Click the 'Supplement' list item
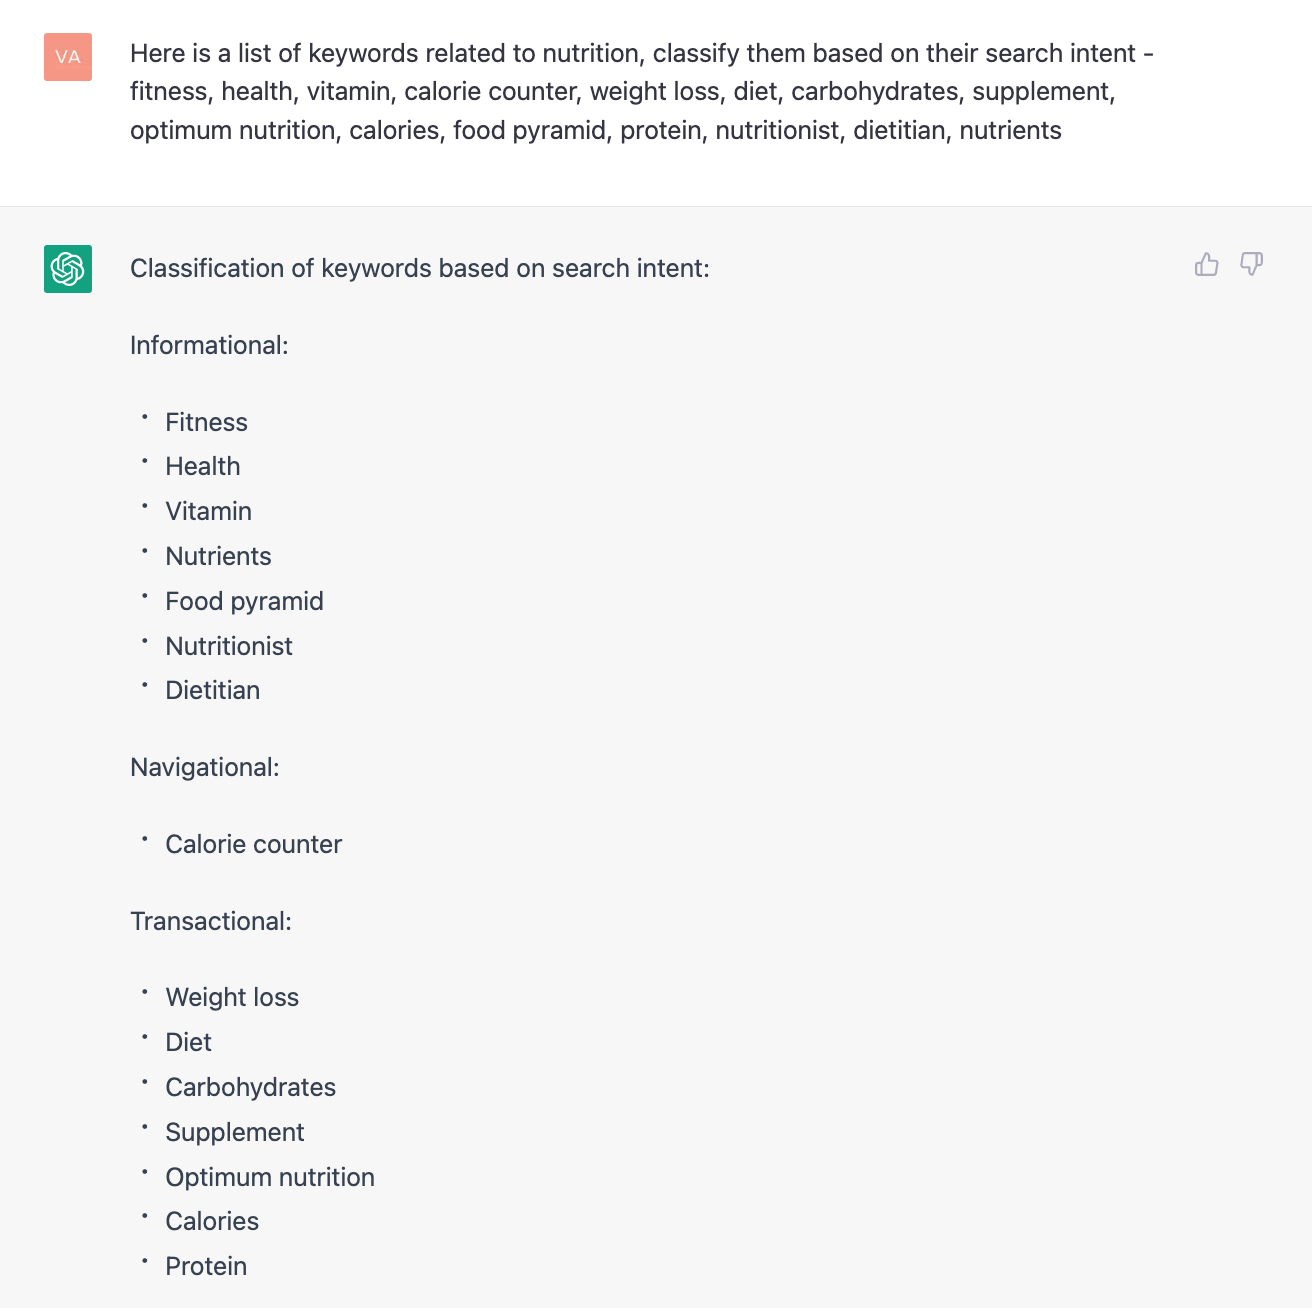Screen dimensions: 1312x1308 click(235, 1133)
